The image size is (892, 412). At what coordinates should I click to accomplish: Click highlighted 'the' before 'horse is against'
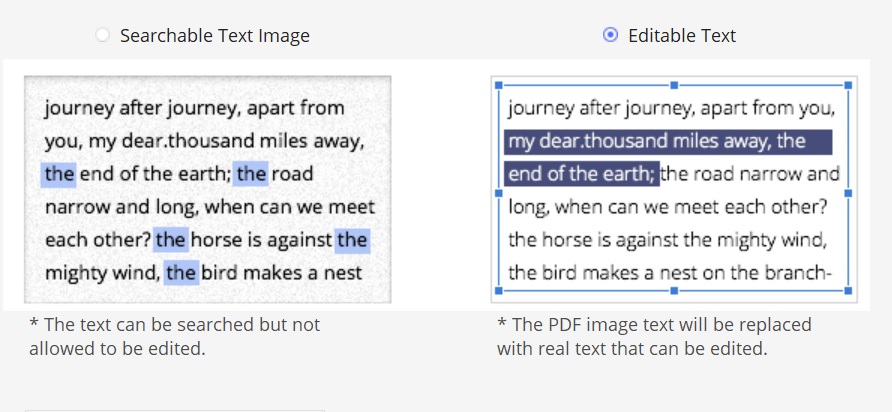click(171, 240)
